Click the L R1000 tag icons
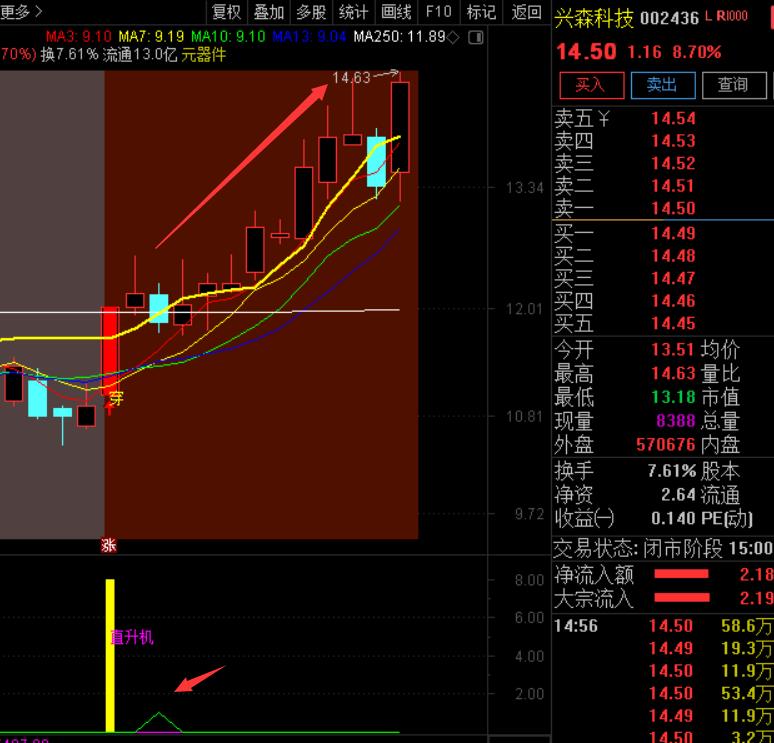Screen dimensions: 774x743 point(726,16)
